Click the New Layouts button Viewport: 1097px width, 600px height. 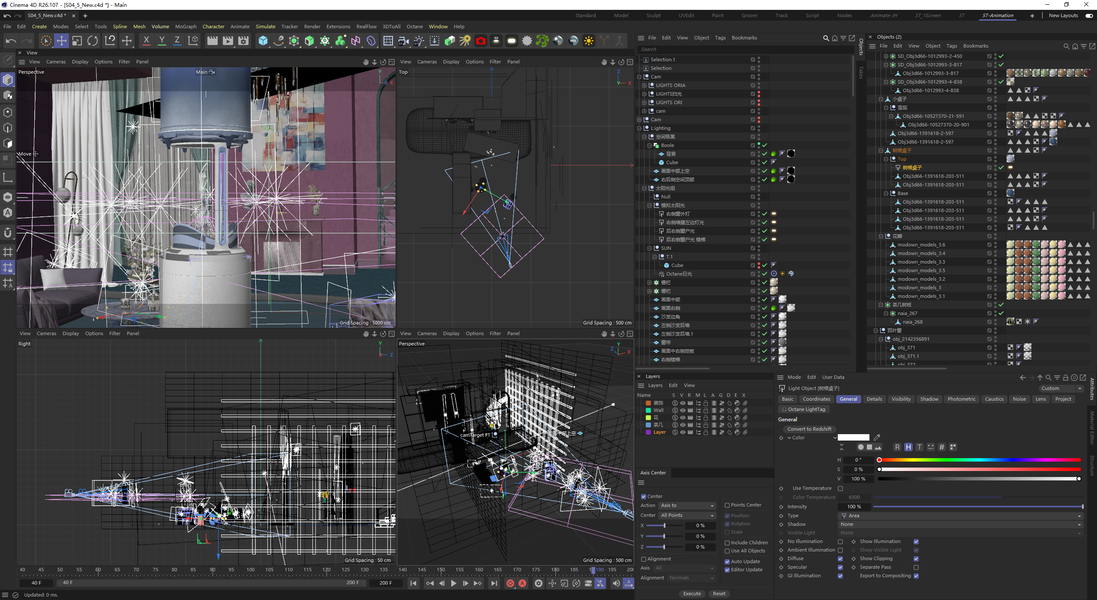point(1063,15)
